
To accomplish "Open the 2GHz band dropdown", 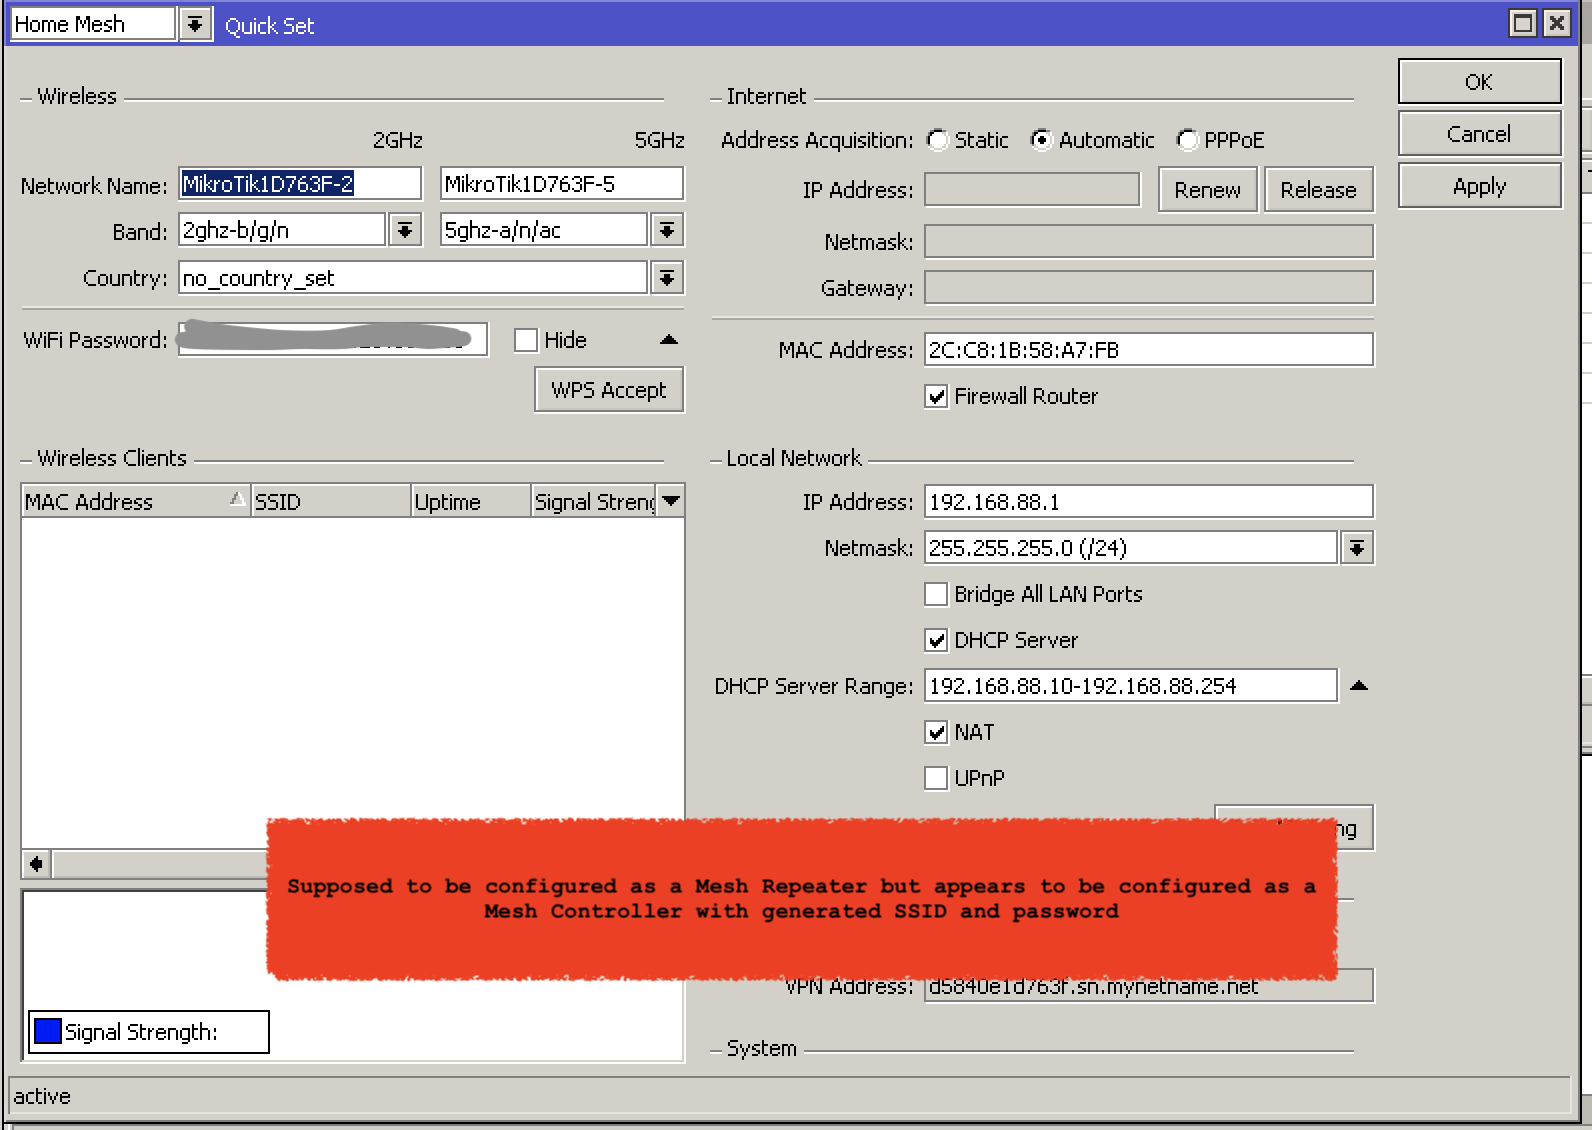I will pos(404,231).
